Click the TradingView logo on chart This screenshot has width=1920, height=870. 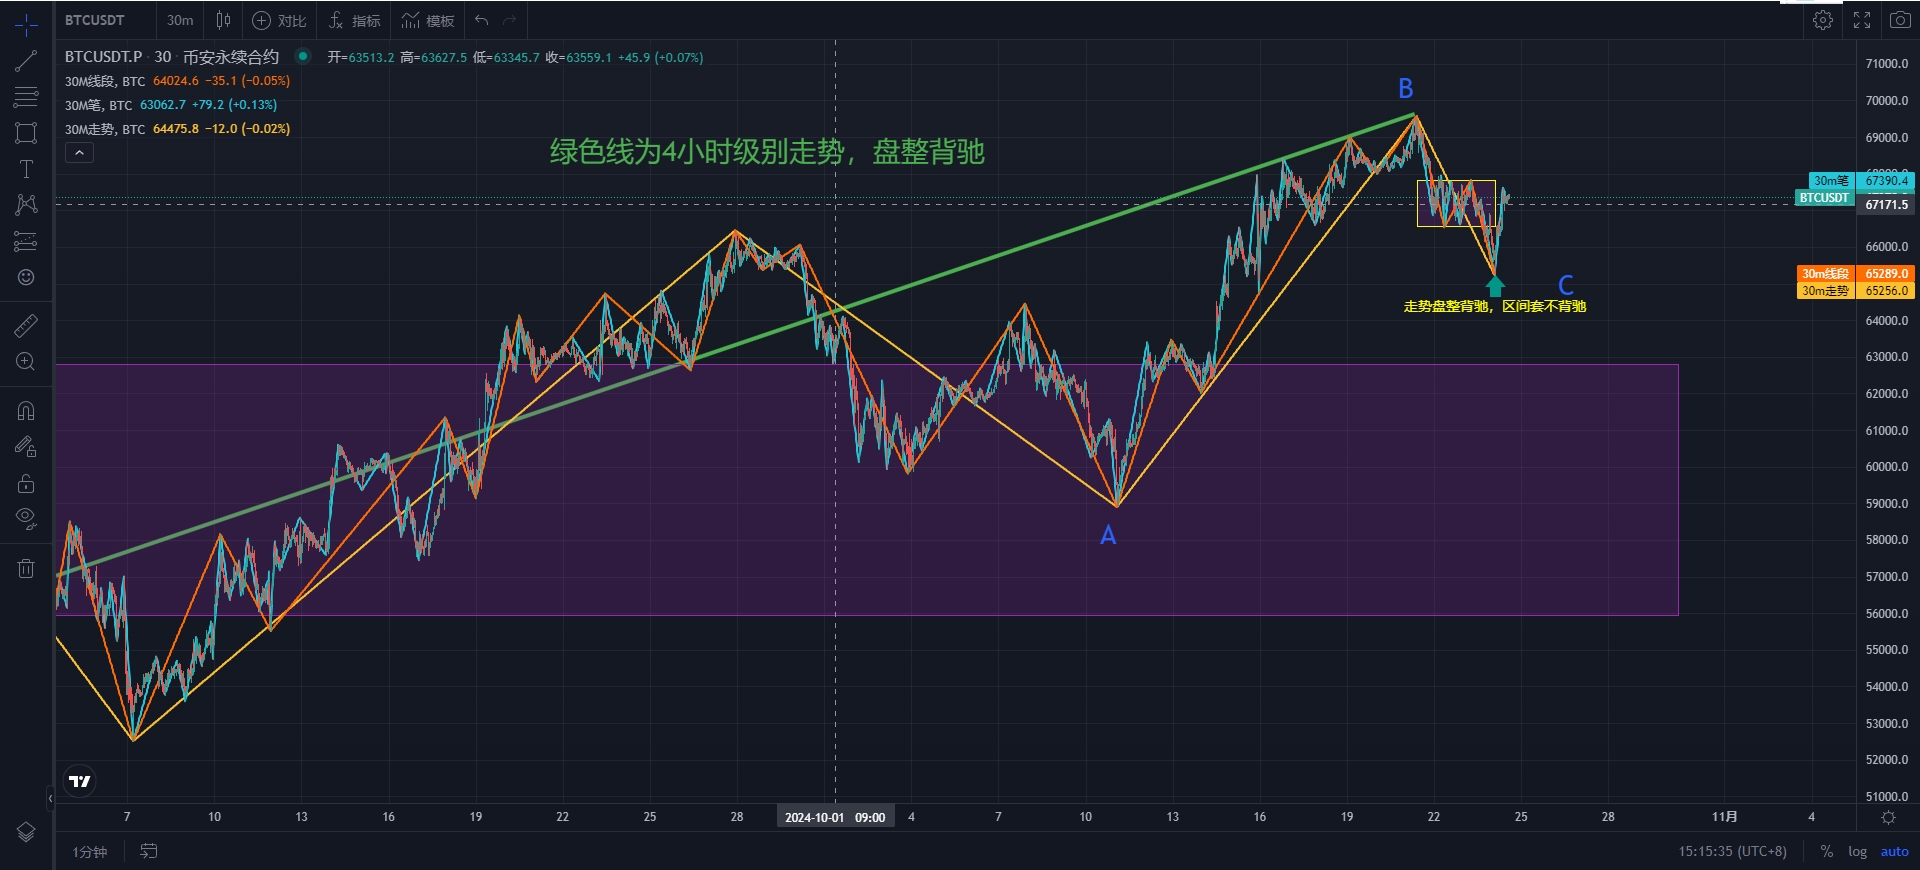80,781
